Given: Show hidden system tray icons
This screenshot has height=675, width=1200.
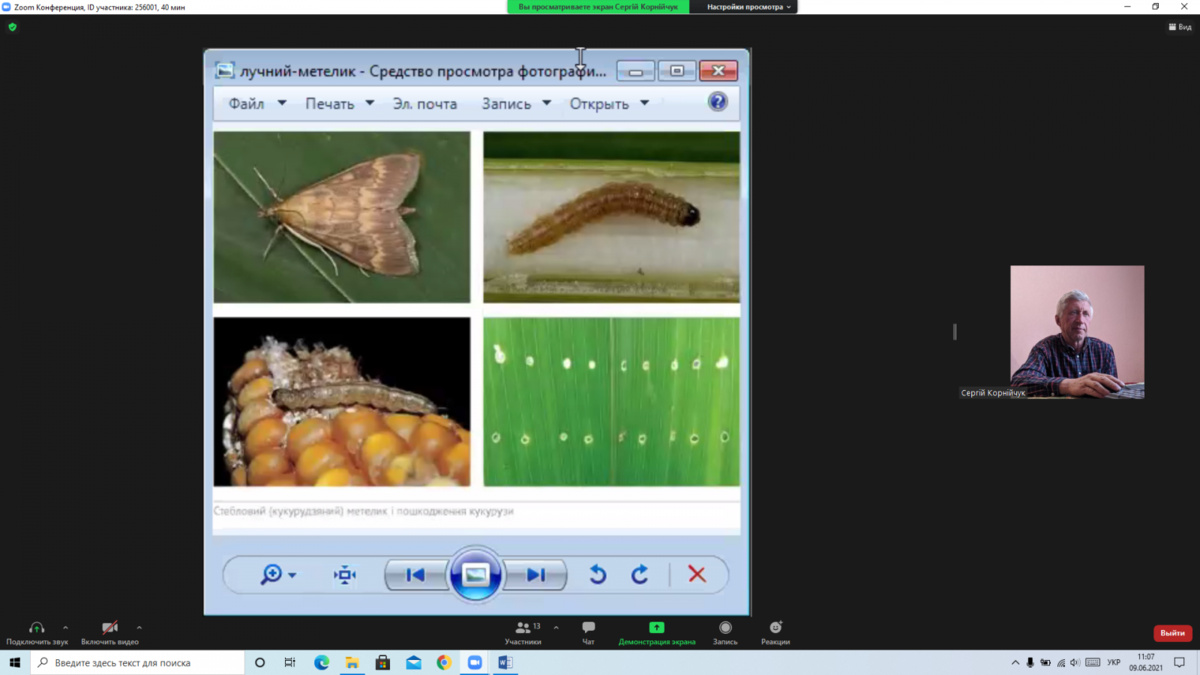Looking at the screenshot, I should (x=1015, y=662).
